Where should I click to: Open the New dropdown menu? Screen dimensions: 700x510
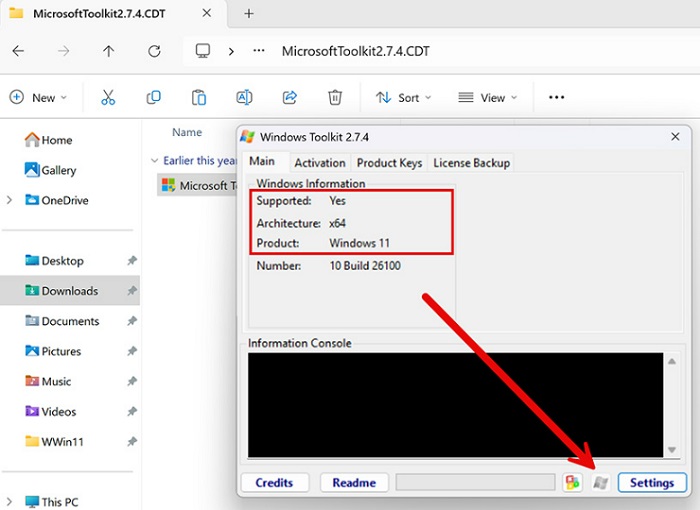coord(38,97)
